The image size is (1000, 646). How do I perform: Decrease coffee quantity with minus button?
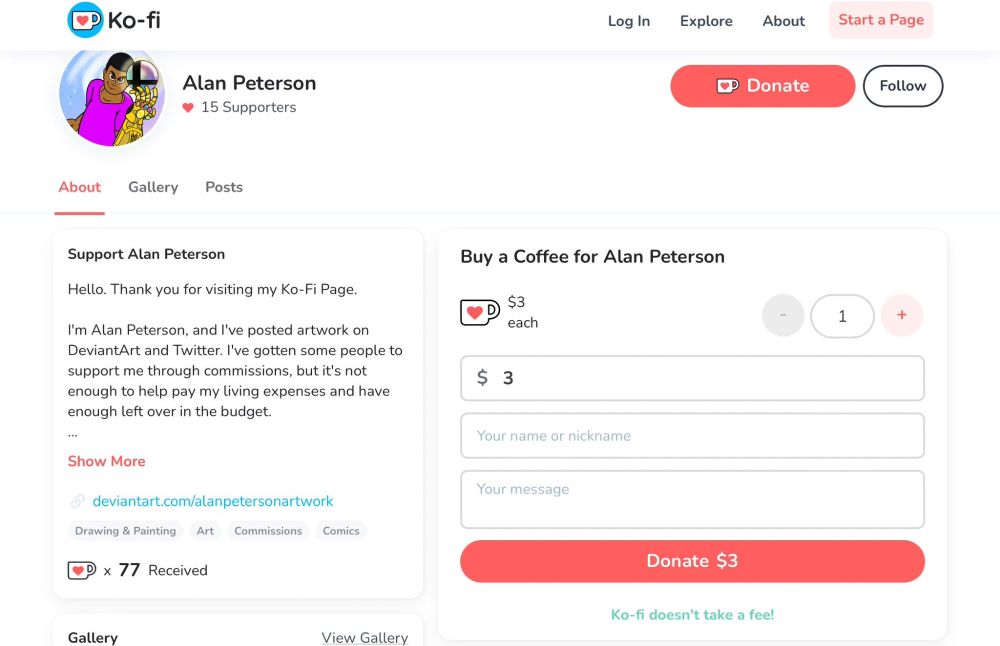pyautogui.click(x=783, y=316)
